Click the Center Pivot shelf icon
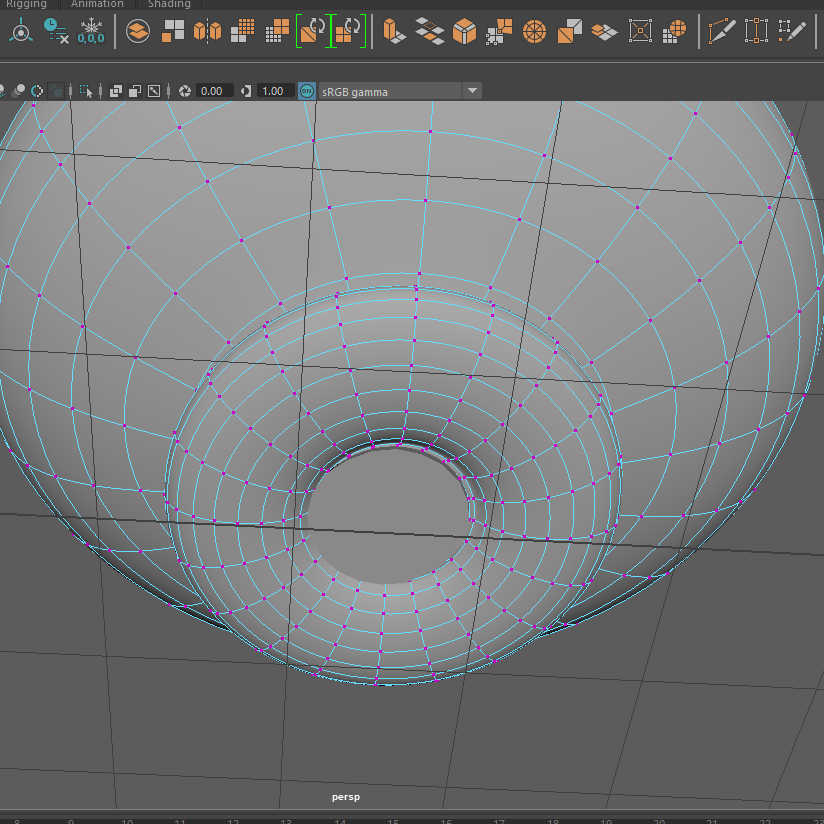Image resolution: width=824 pixels, height=824 pixels. [x=20, y=31]
